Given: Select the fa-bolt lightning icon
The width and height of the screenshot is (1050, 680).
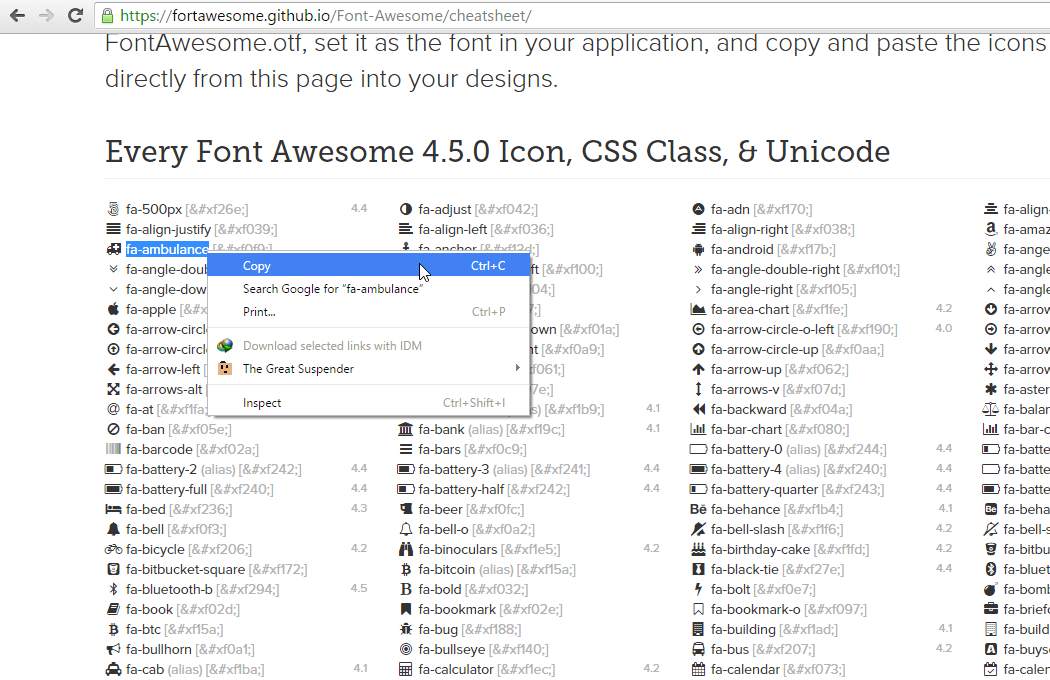Looking at the screenshot, I should (x=698, y=589).
